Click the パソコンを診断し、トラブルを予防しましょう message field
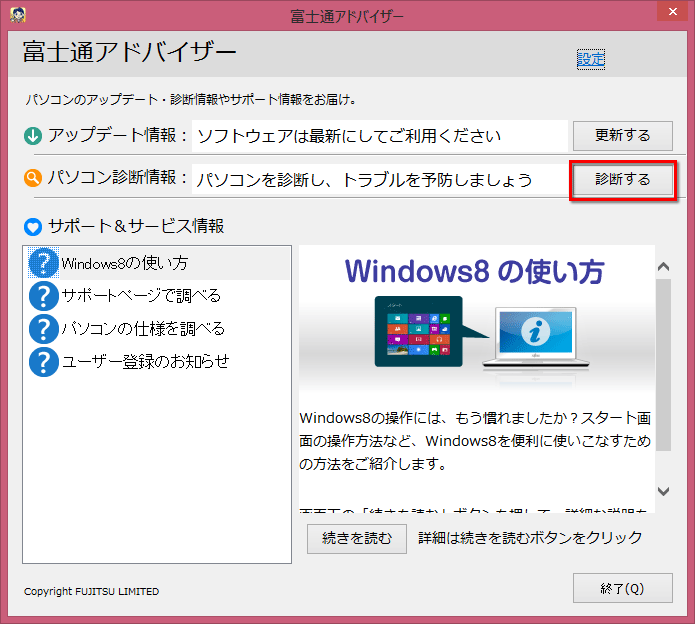695x624 pixels. pos(380,180)
